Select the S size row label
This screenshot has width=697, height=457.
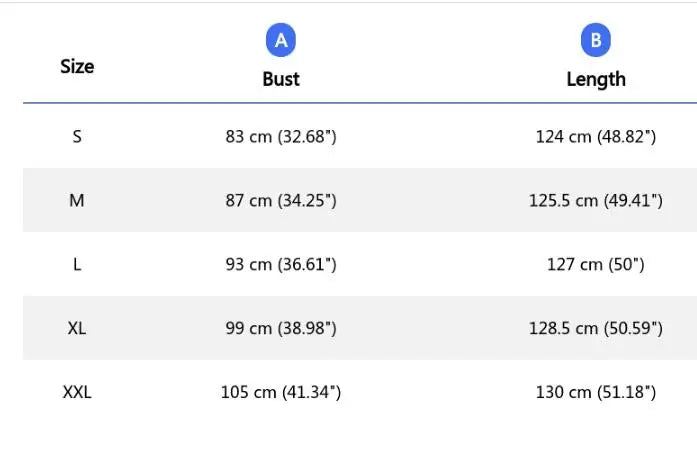[77, 136]
